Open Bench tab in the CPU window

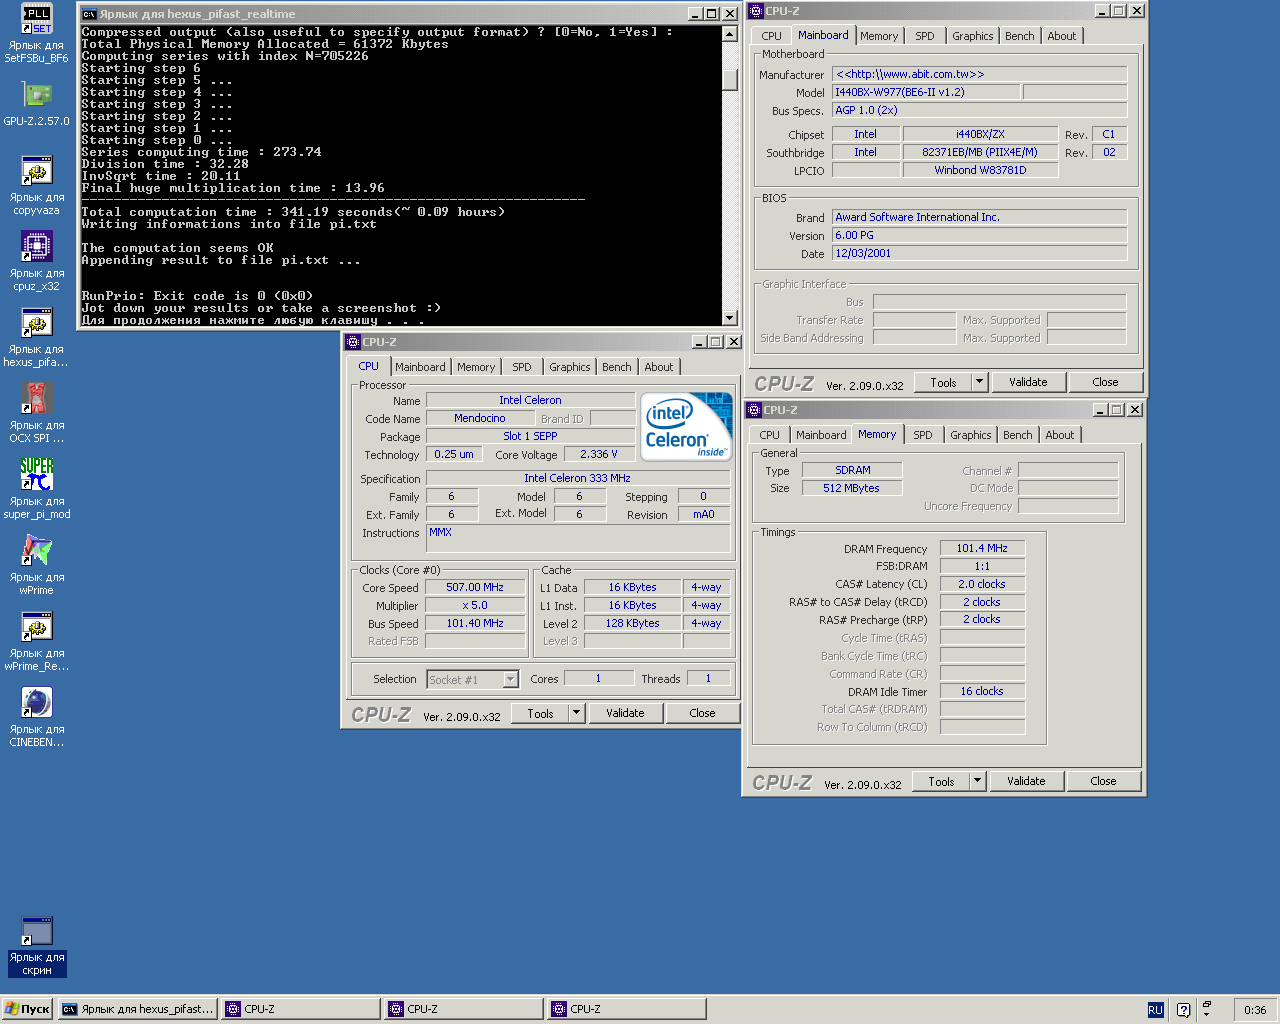point(617,367)
